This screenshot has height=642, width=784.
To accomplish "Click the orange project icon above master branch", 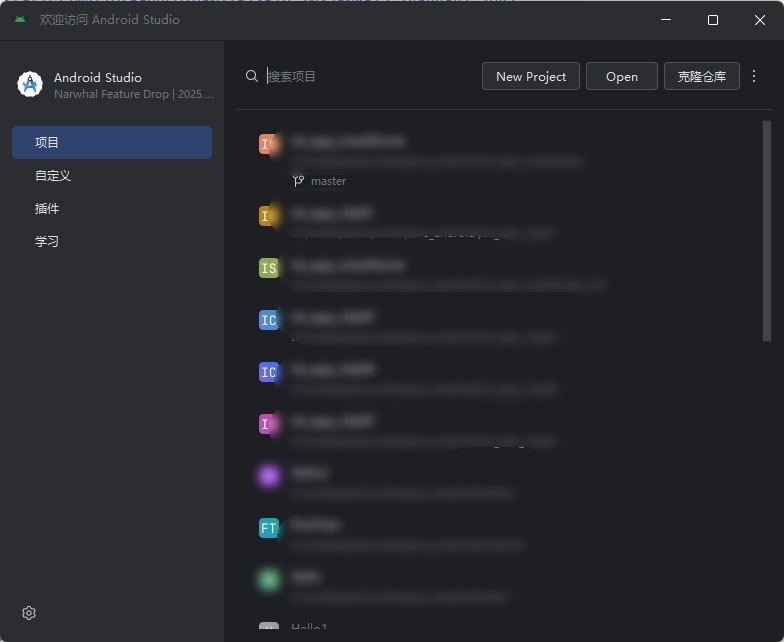I will point(268,144).
